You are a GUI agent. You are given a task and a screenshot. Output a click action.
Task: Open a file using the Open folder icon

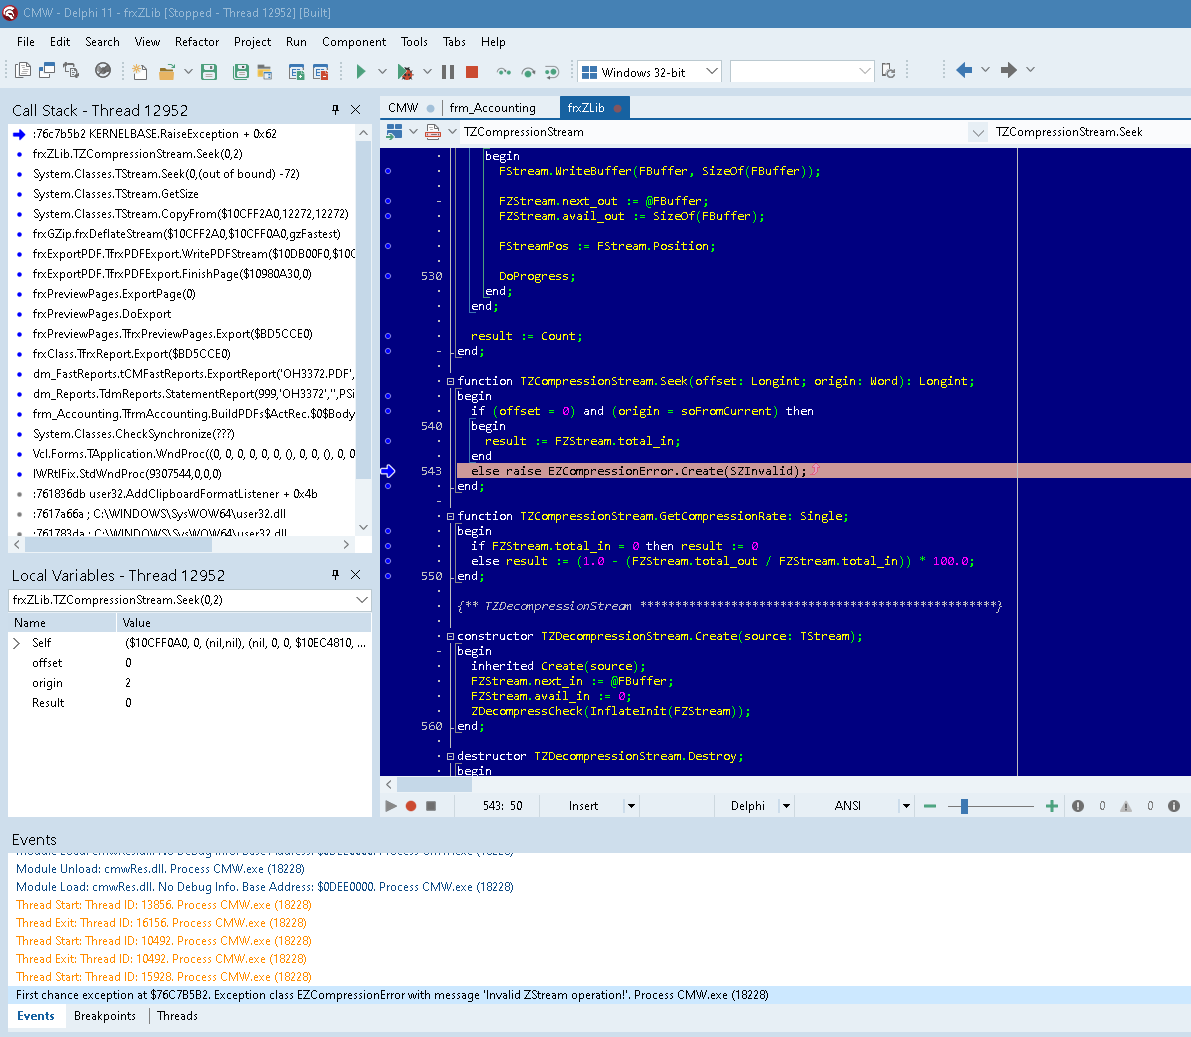coord(168,71)
